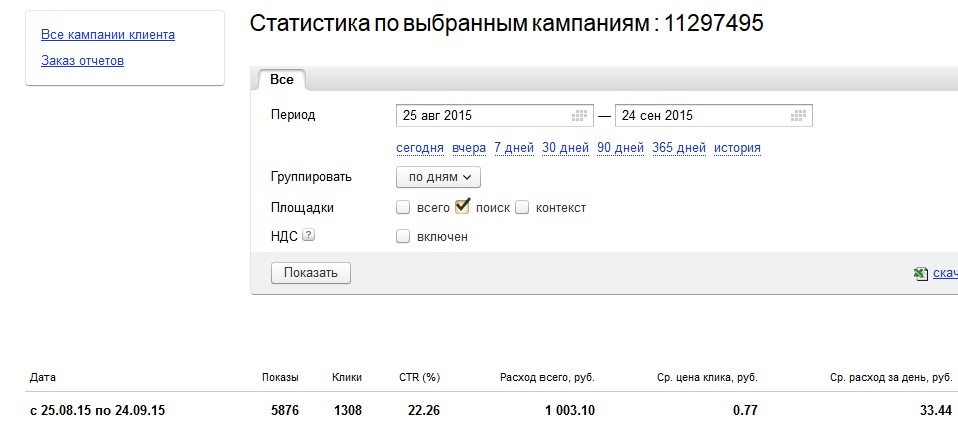Switch to the Все tab
The width and height of the screenshot is (958, 431).
282,79
